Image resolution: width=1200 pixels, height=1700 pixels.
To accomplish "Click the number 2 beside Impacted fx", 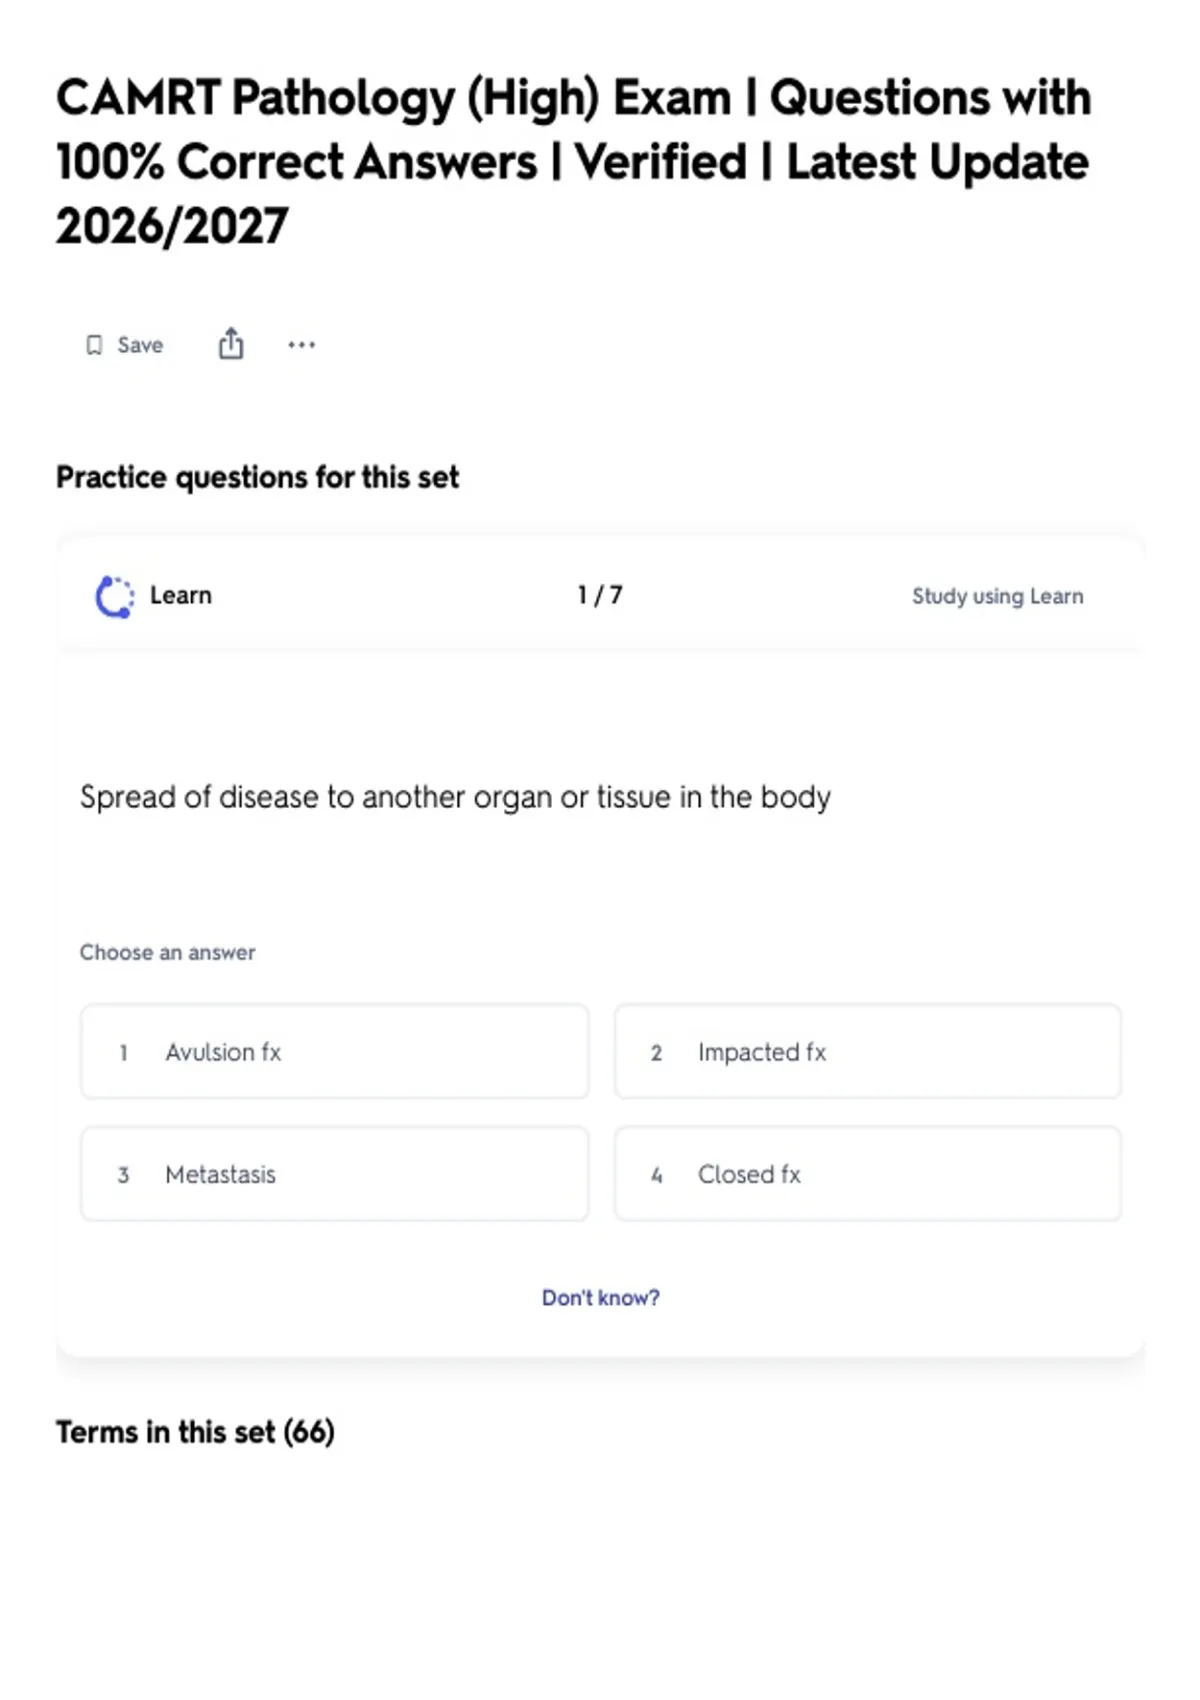I will (656, 1053).
